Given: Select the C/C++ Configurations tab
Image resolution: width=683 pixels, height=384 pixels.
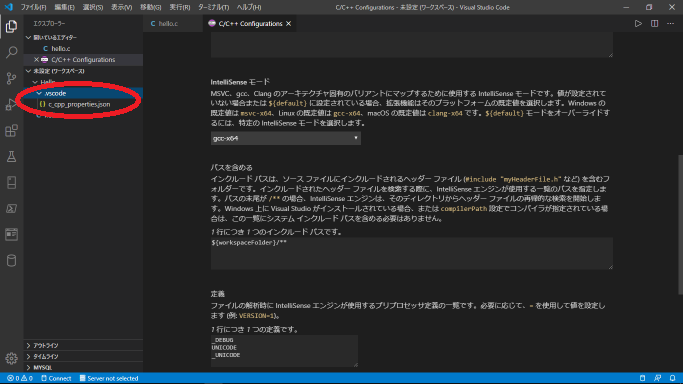Looking at the screenshot, I should [250, 24].
